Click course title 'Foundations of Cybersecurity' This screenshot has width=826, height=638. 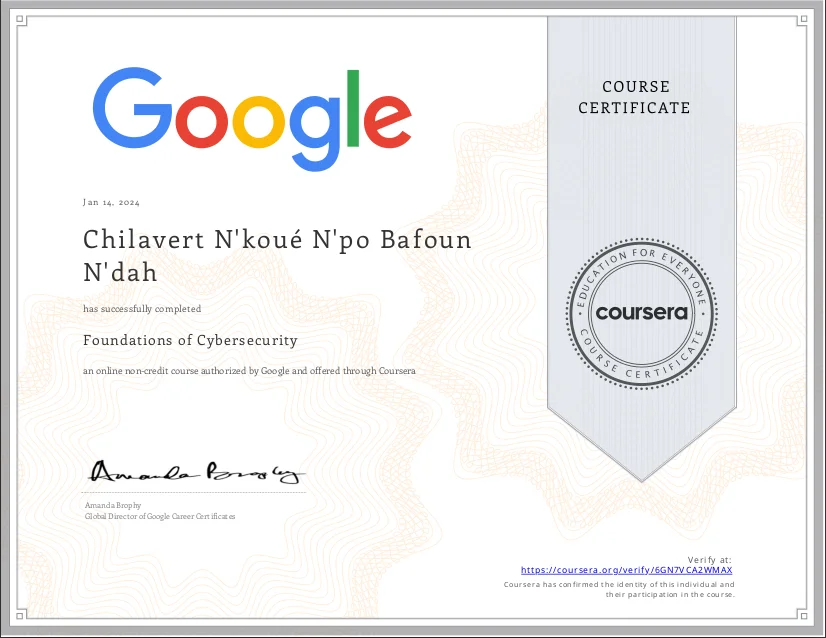(x=190, y=340)
